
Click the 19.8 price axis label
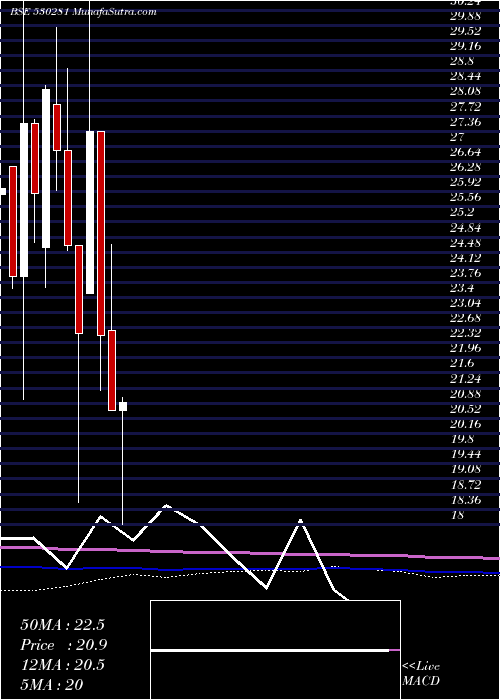coord(462,438)
